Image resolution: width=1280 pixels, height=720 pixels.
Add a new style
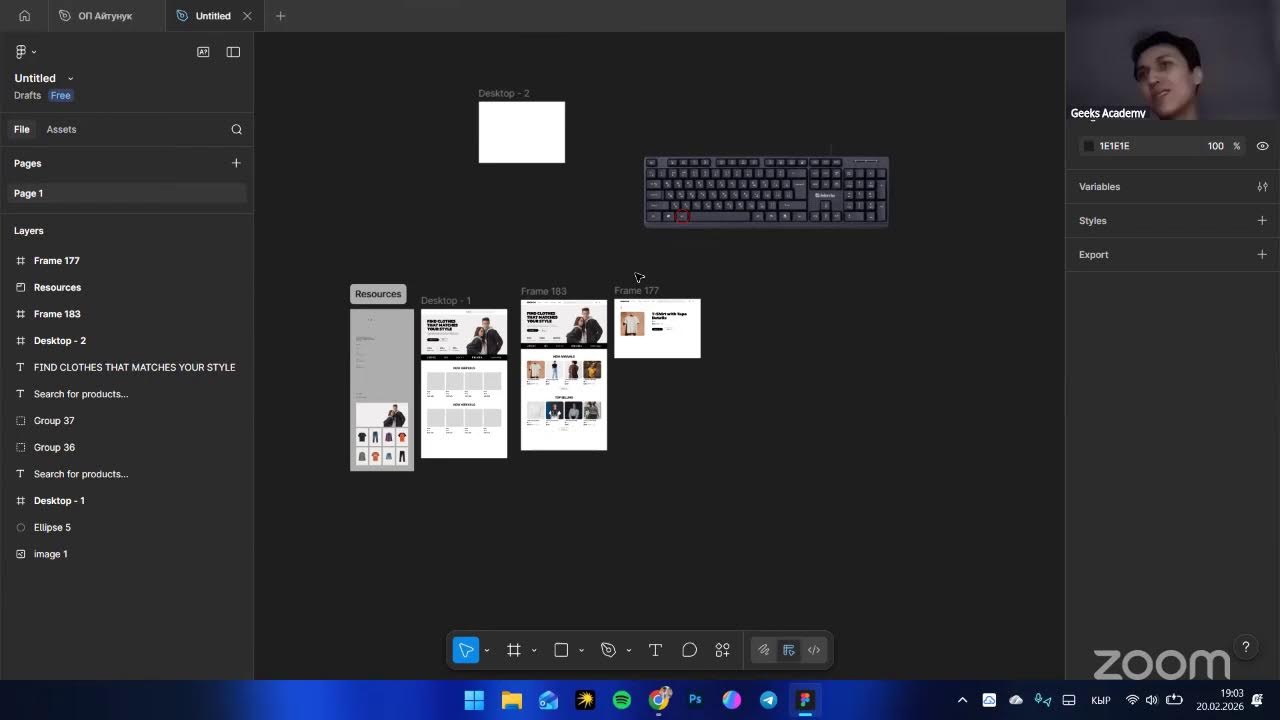tap(1262, 221)
